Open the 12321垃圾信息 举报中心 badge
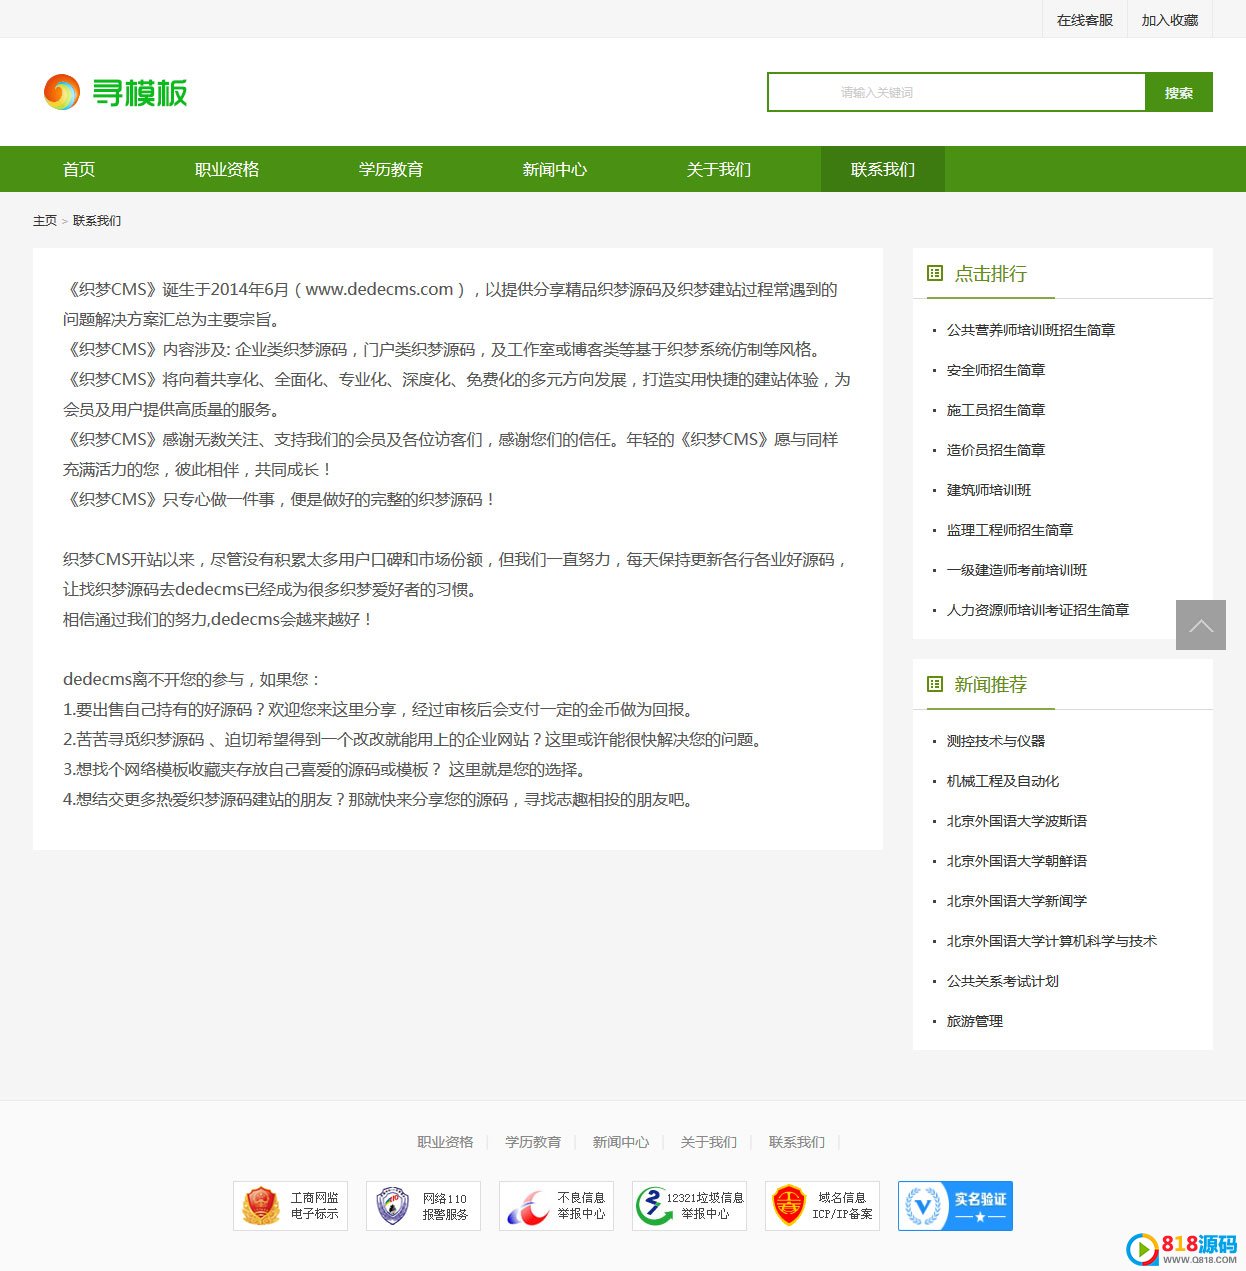 point(689,1206)
